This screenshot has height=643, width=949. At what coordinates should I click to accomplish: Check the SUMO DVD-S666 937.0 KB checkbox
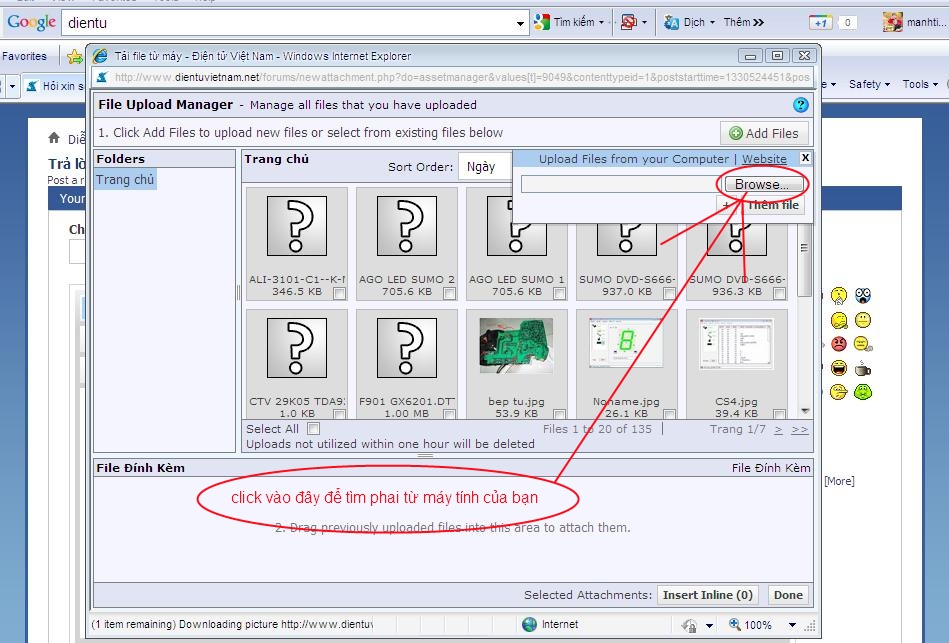click(669, 294)
